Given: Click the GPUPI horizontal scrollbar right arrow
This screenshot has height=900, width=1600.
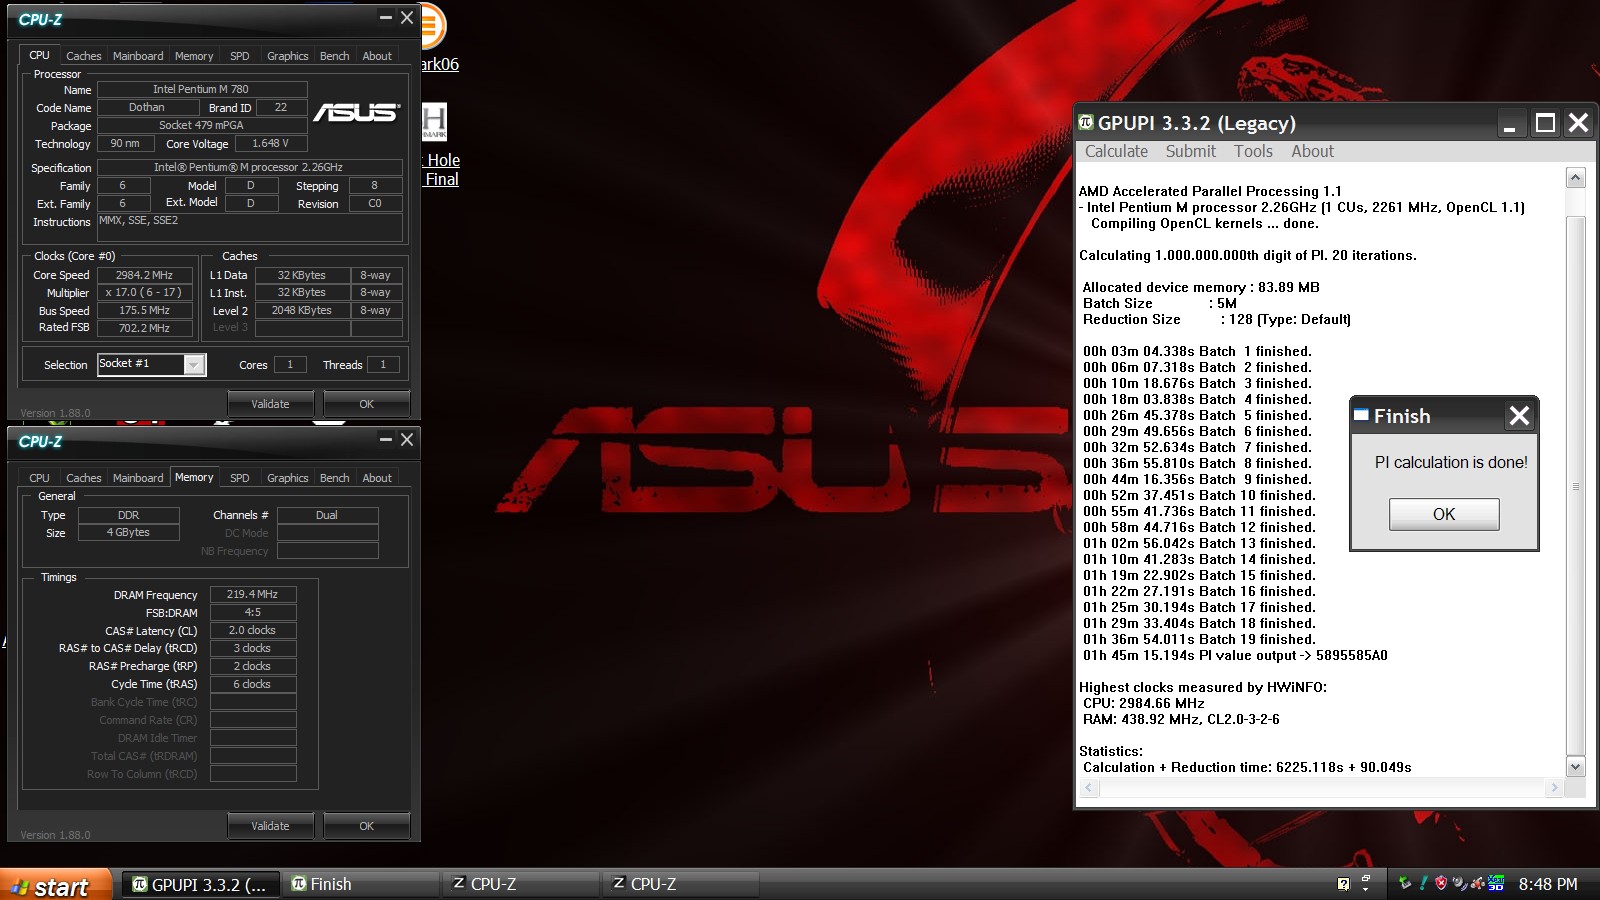Looking at the screenshot, I should pos(1554,788).
